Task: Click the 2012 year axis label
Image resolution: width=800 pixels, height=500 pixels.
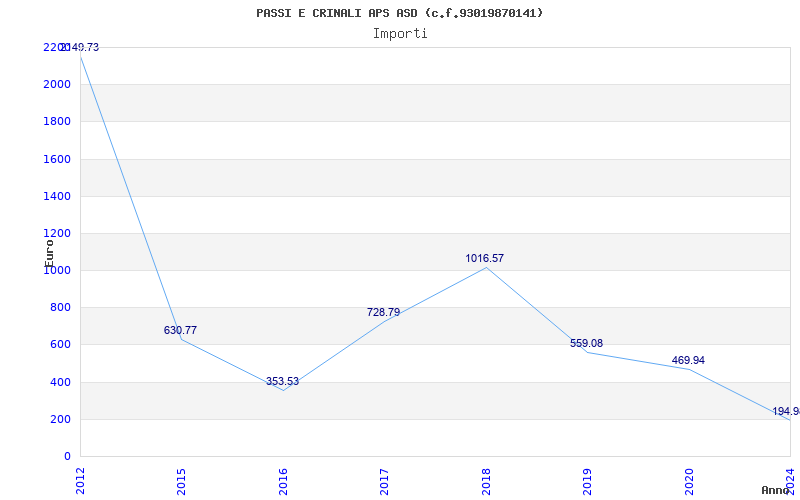Action: click(x=80, y=481)
